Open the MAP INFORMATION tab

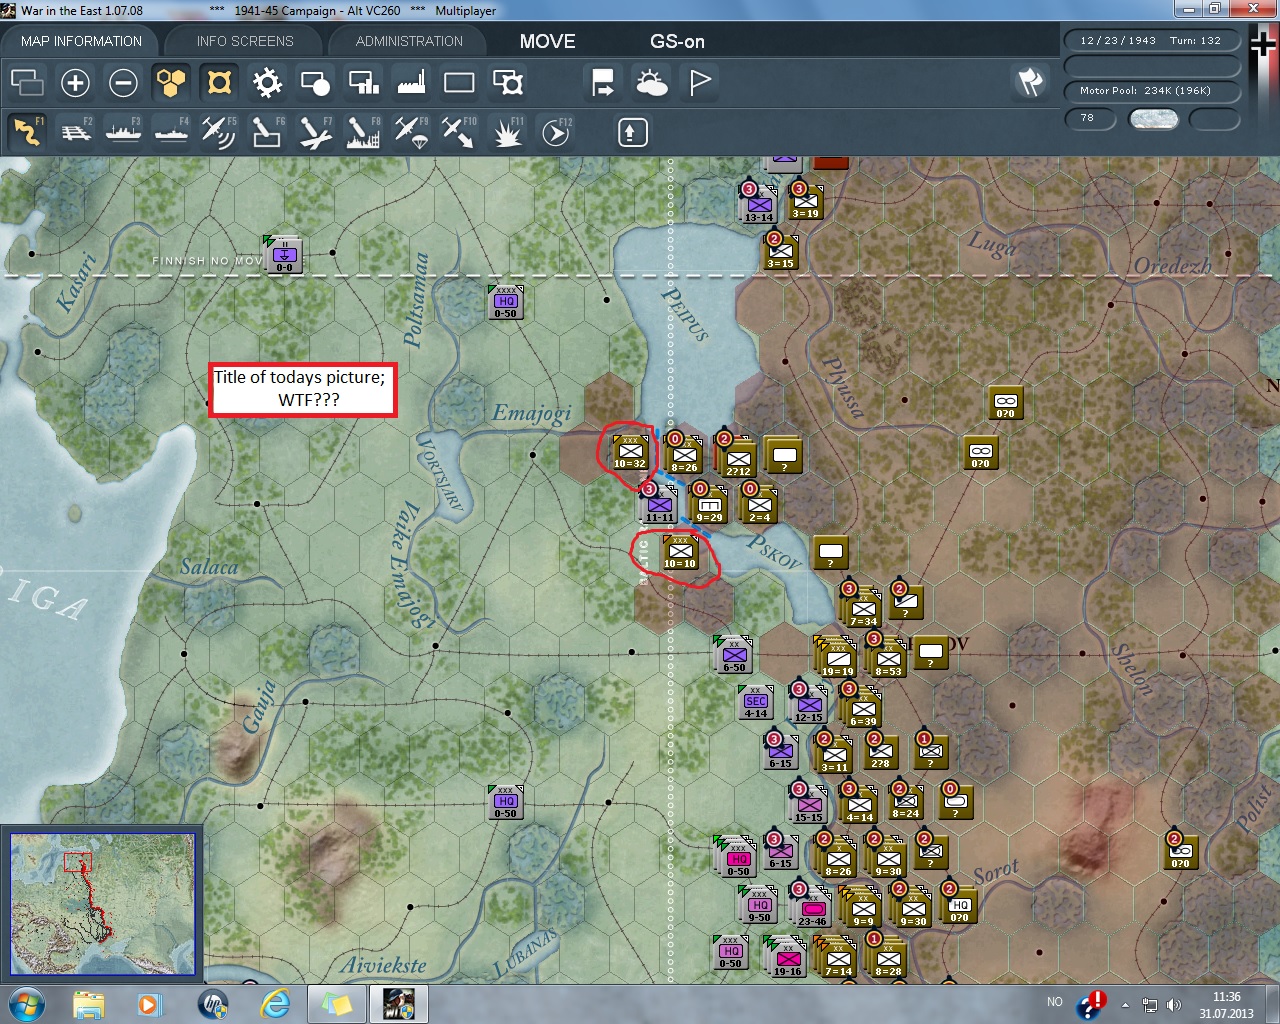click(x=81, y=41)
